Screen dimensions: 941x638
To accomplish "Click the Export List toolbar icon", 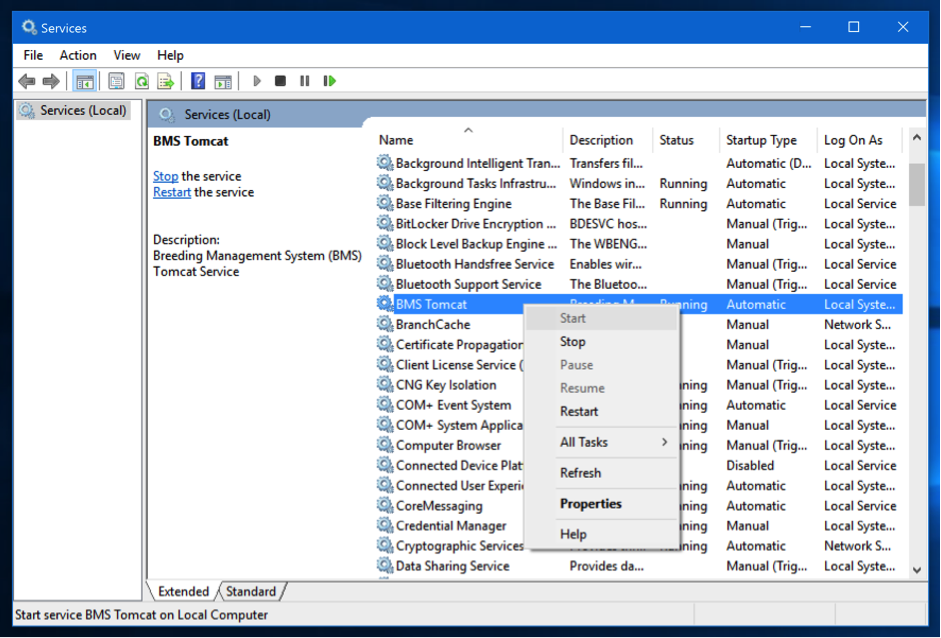I will point(166,81).
